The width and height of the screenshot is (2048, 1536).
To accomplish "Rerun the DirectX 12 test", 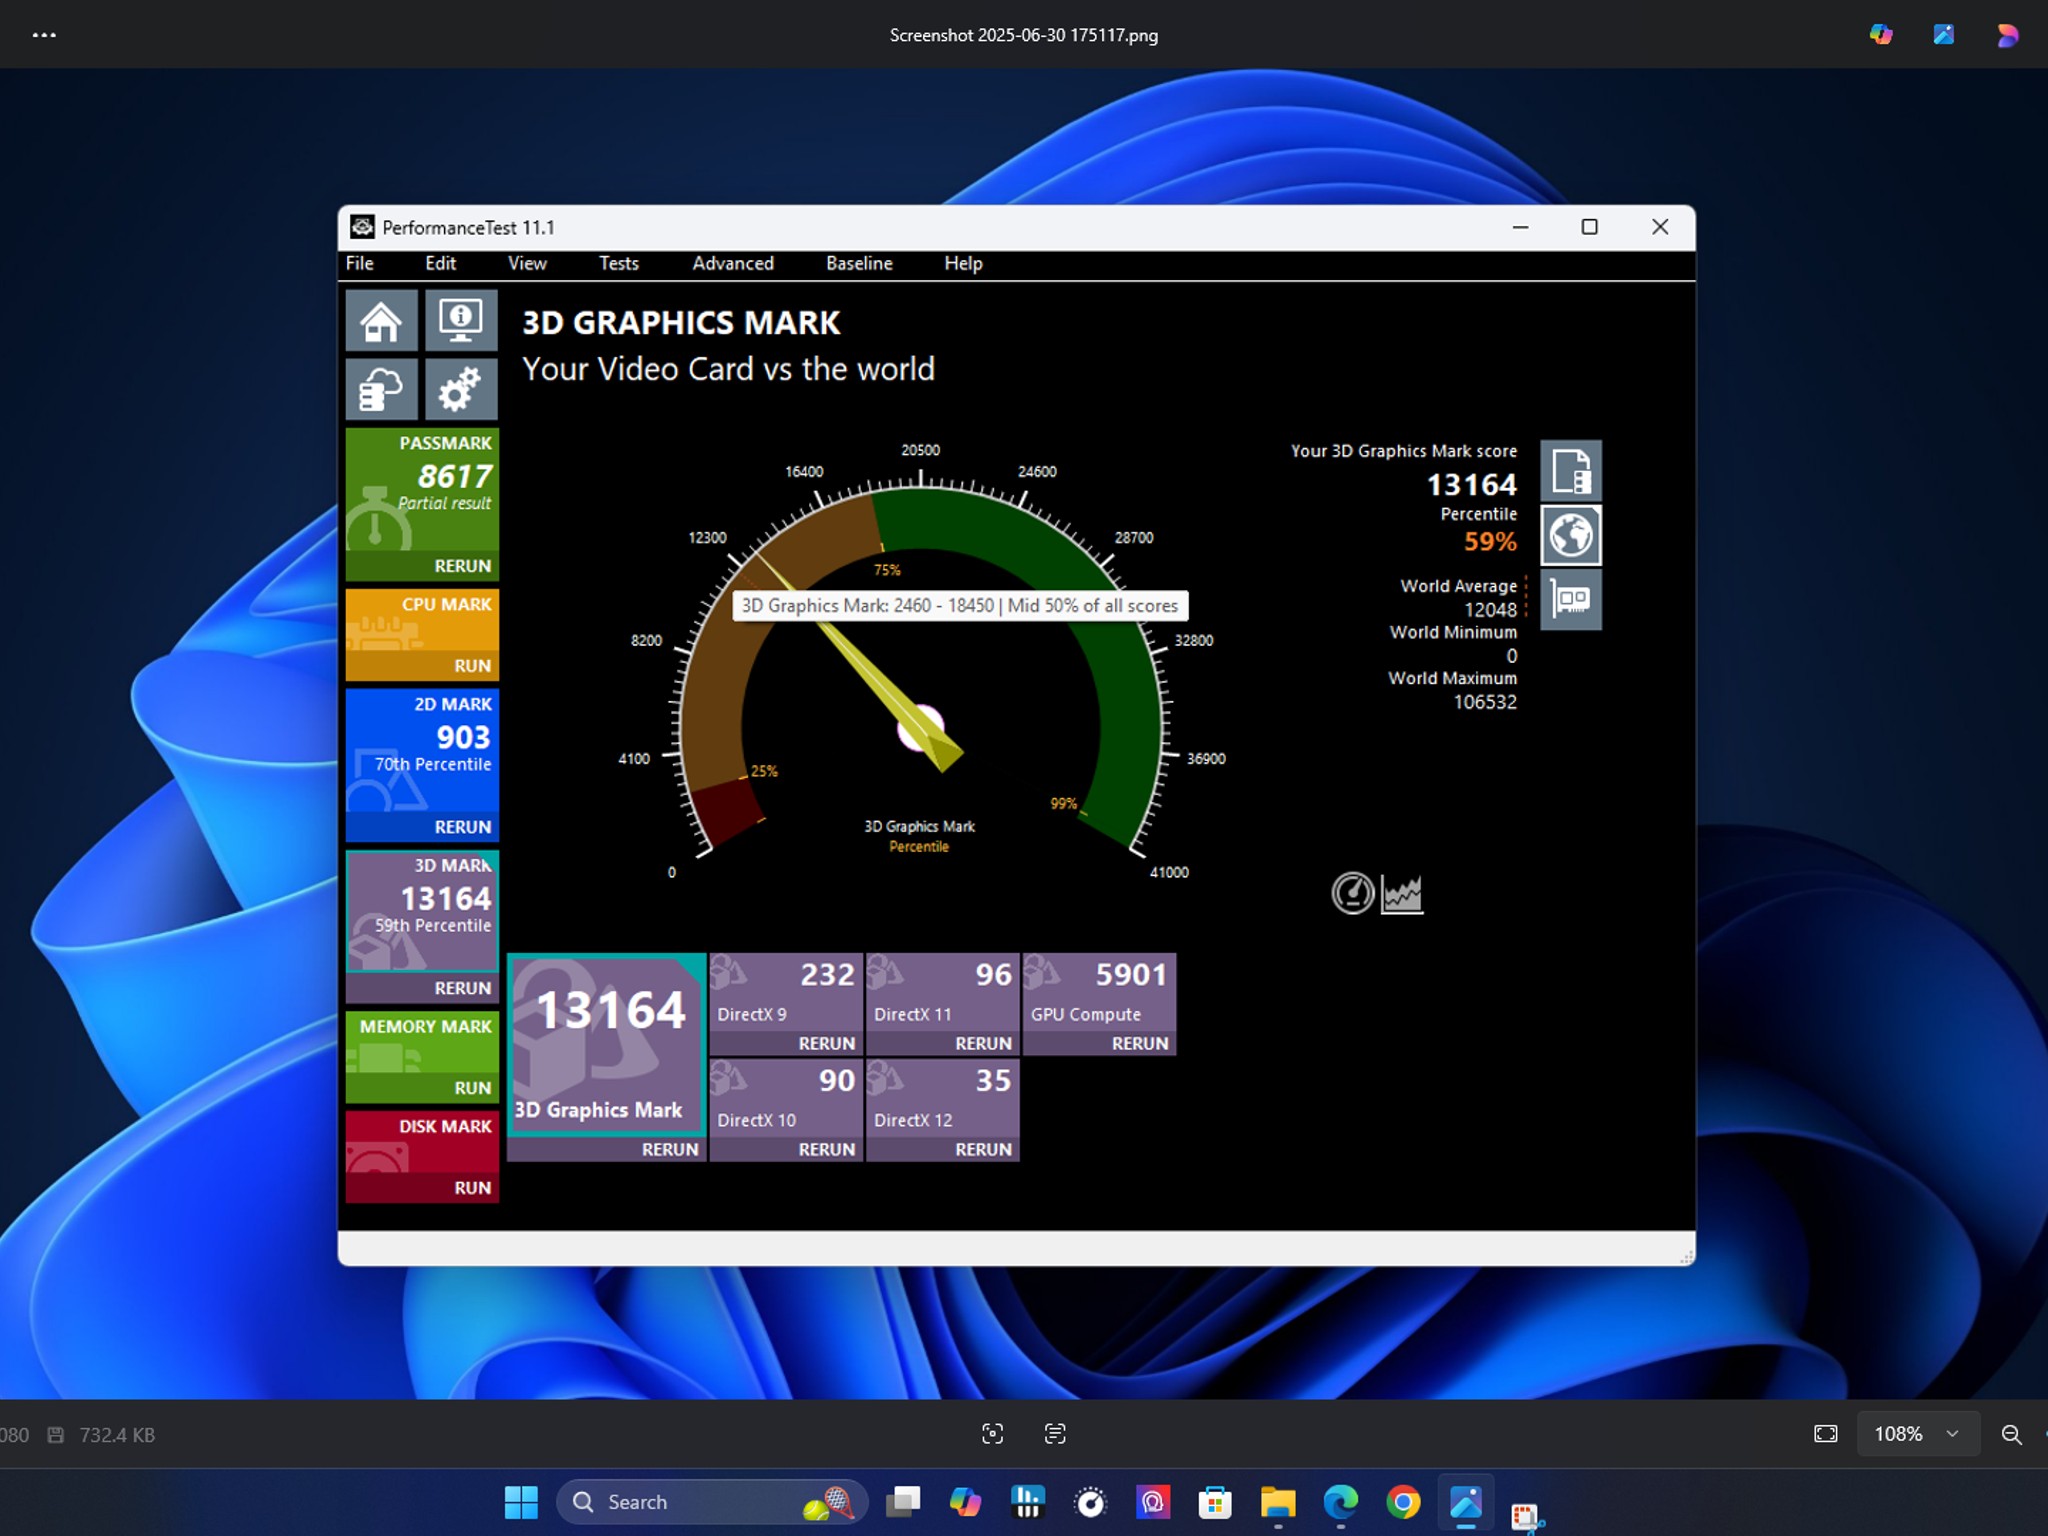I will [983, 1149].
